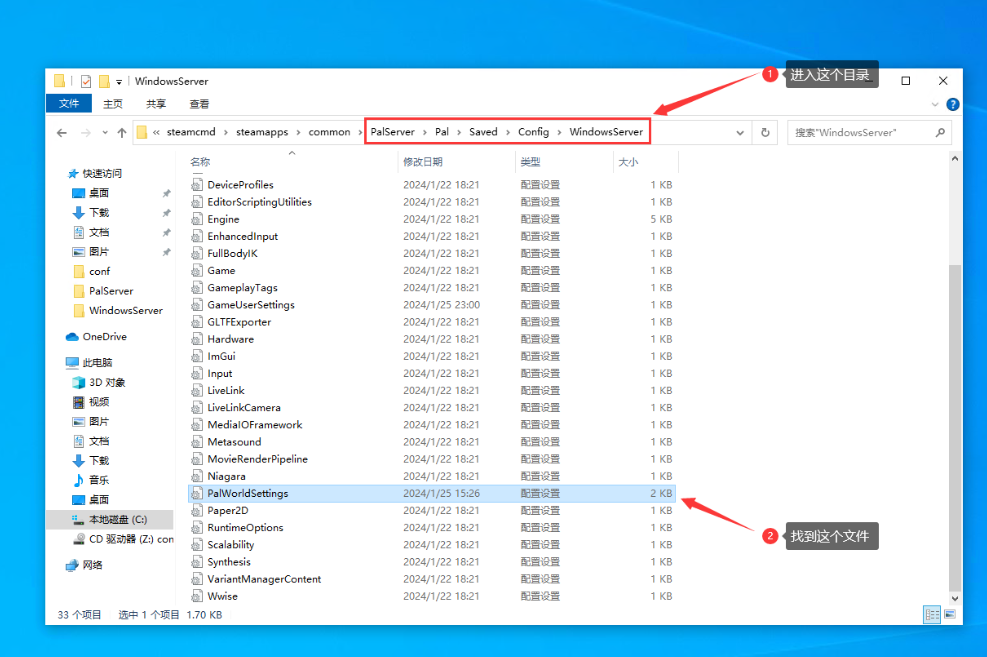Sort files by the 大小 column header
987x657 pixels.
(x=628, y=162)
